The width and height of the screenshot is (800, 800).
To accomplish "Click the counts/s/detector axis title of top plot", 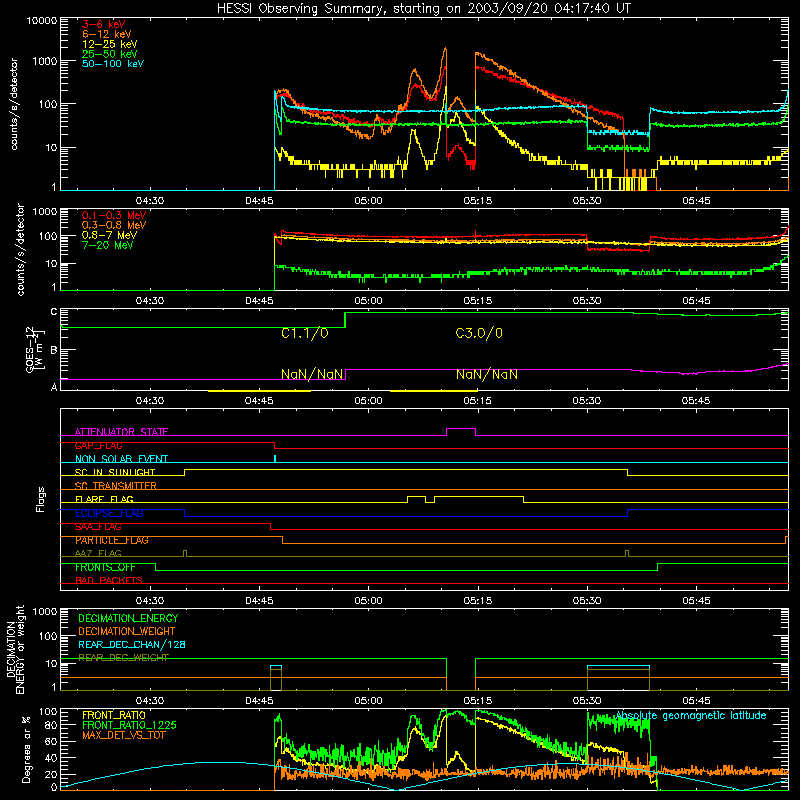I will pos(14,104).
